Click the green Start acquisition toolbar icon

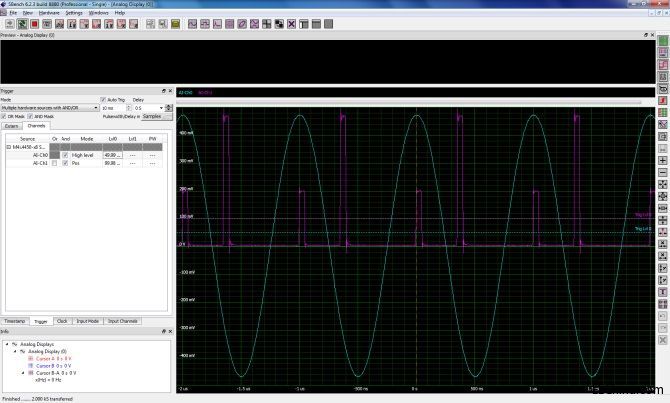coord(22,24)
